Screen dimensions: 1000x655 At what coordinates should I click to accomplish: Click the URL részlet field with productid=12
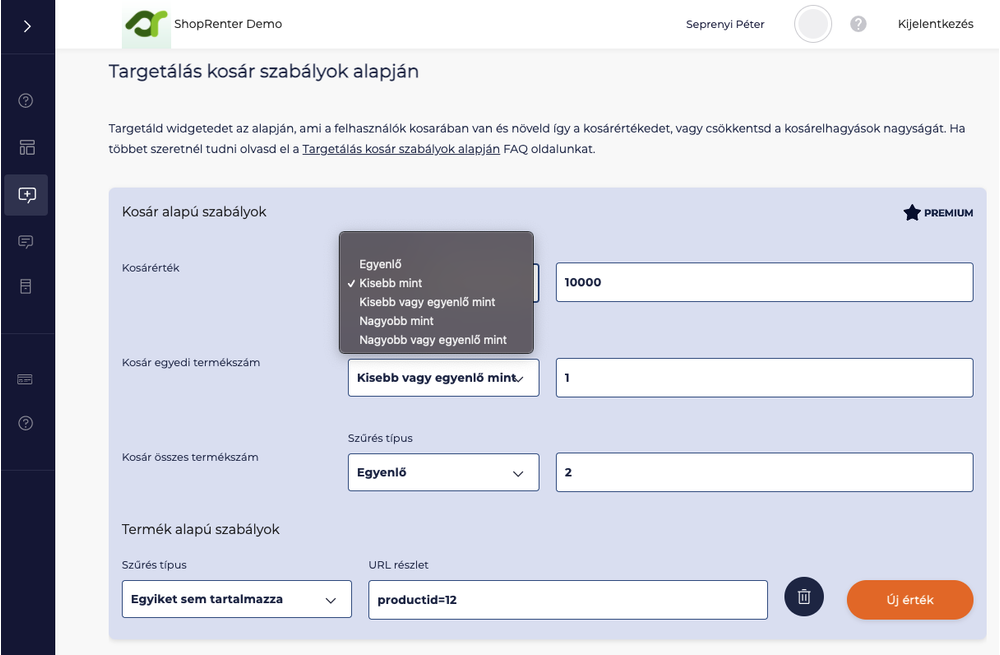[x=567, y=600]
